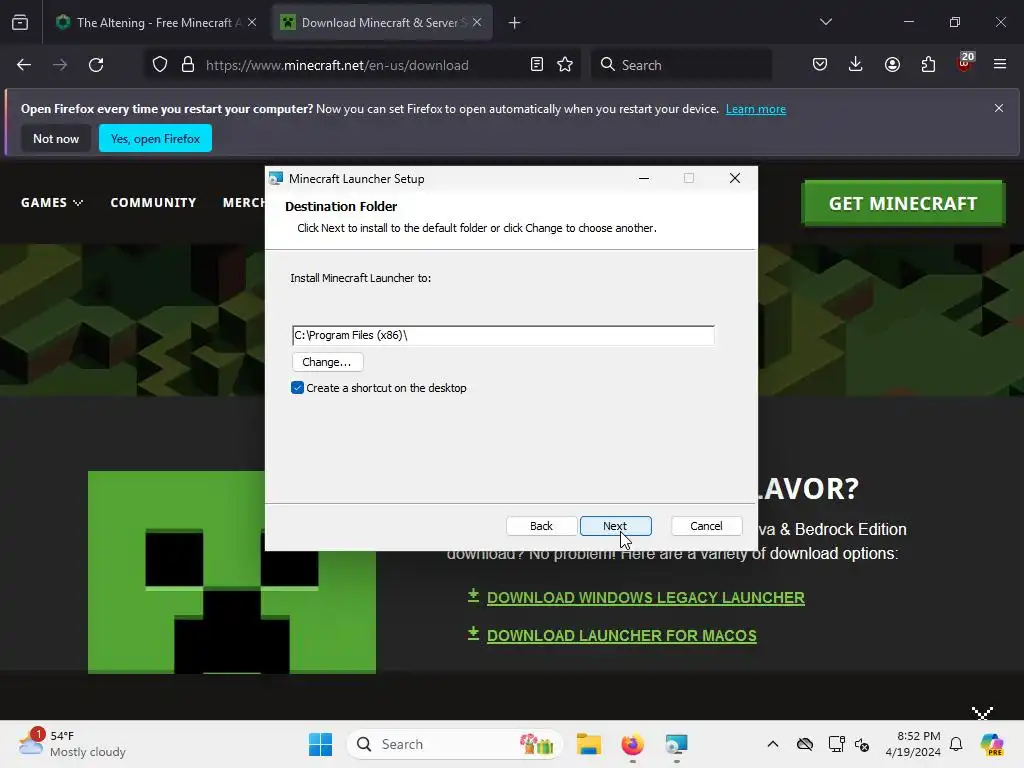Dismiss the Firefox notification bar

999,108
